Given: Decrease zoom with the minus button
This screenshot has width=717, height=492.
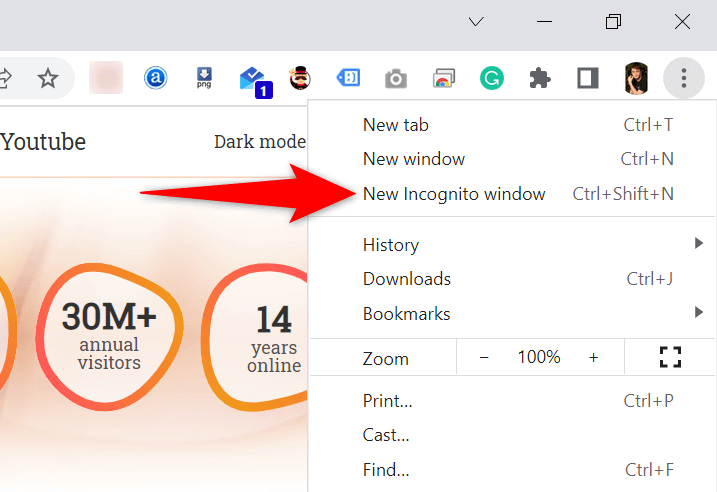Looking at the screenshot, I should [484, 358].
